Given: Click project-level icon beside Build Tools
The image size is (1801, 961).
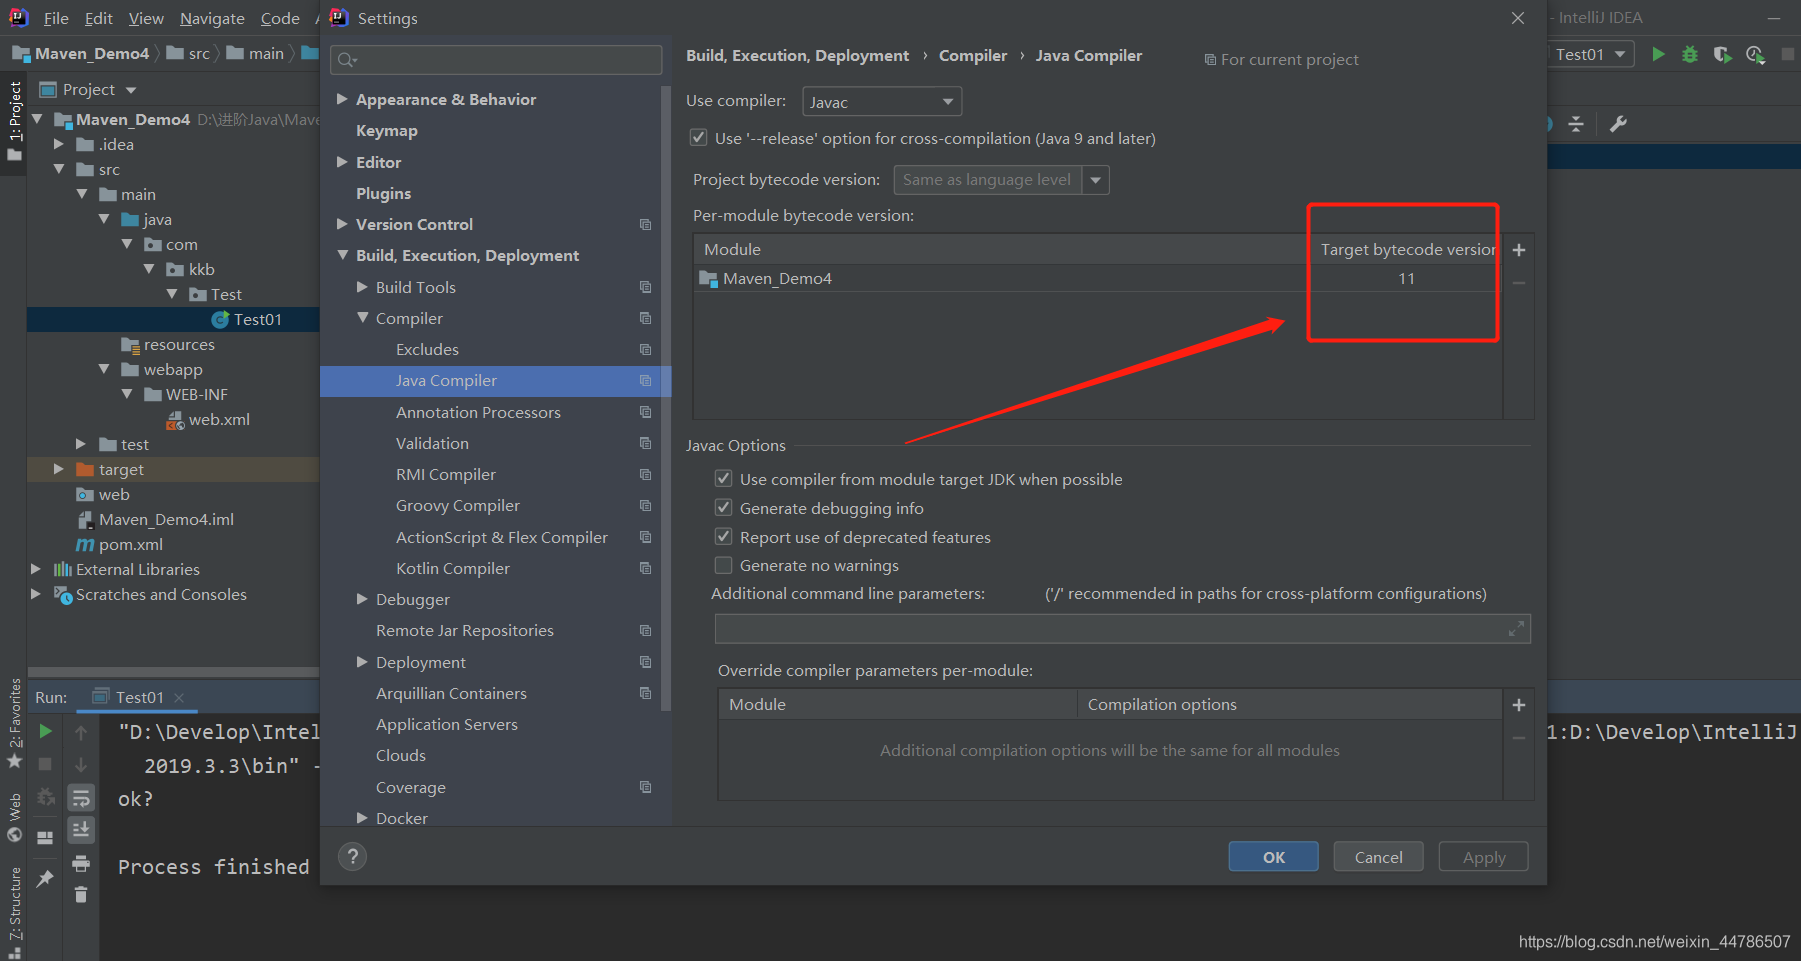Looking at the screenshot, I should (645, 287).
